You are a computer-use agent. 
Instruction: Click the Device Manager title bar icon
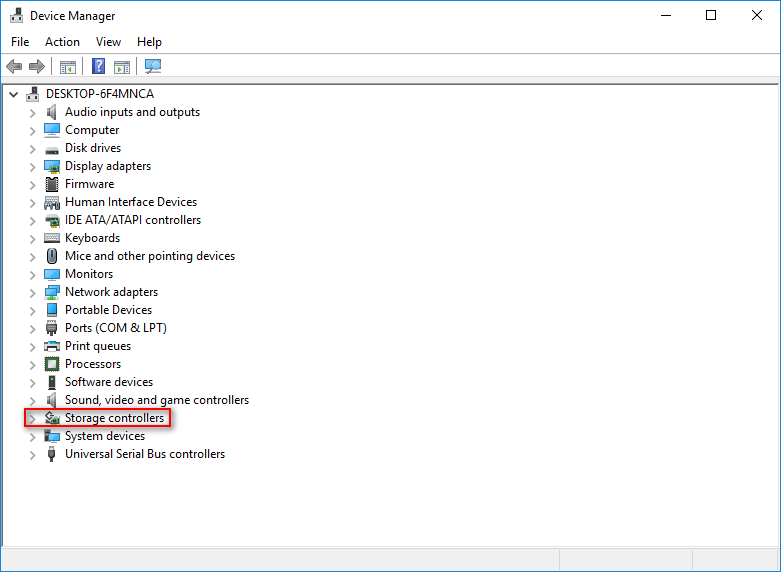tap(16, 15)
